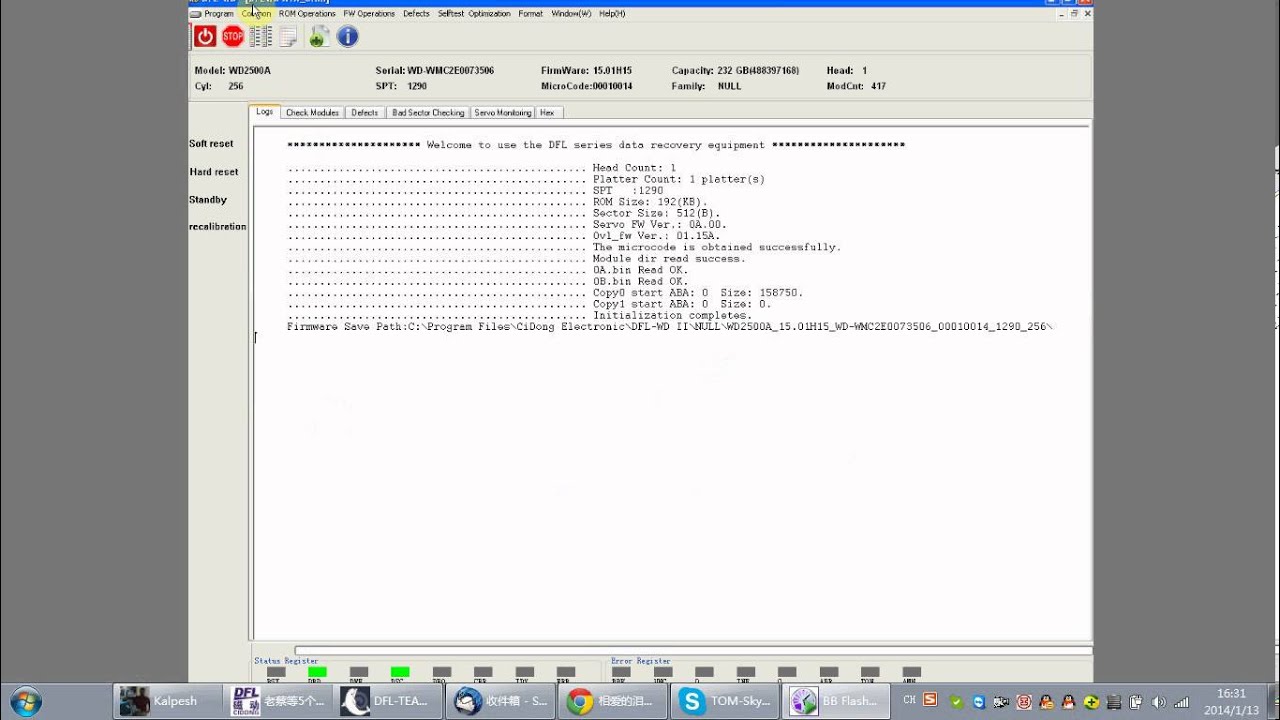Viewport: 1280px width, 720px height.
Task: Open the Thunderbird inbox taskbar item
Action: tap(500, 701)
